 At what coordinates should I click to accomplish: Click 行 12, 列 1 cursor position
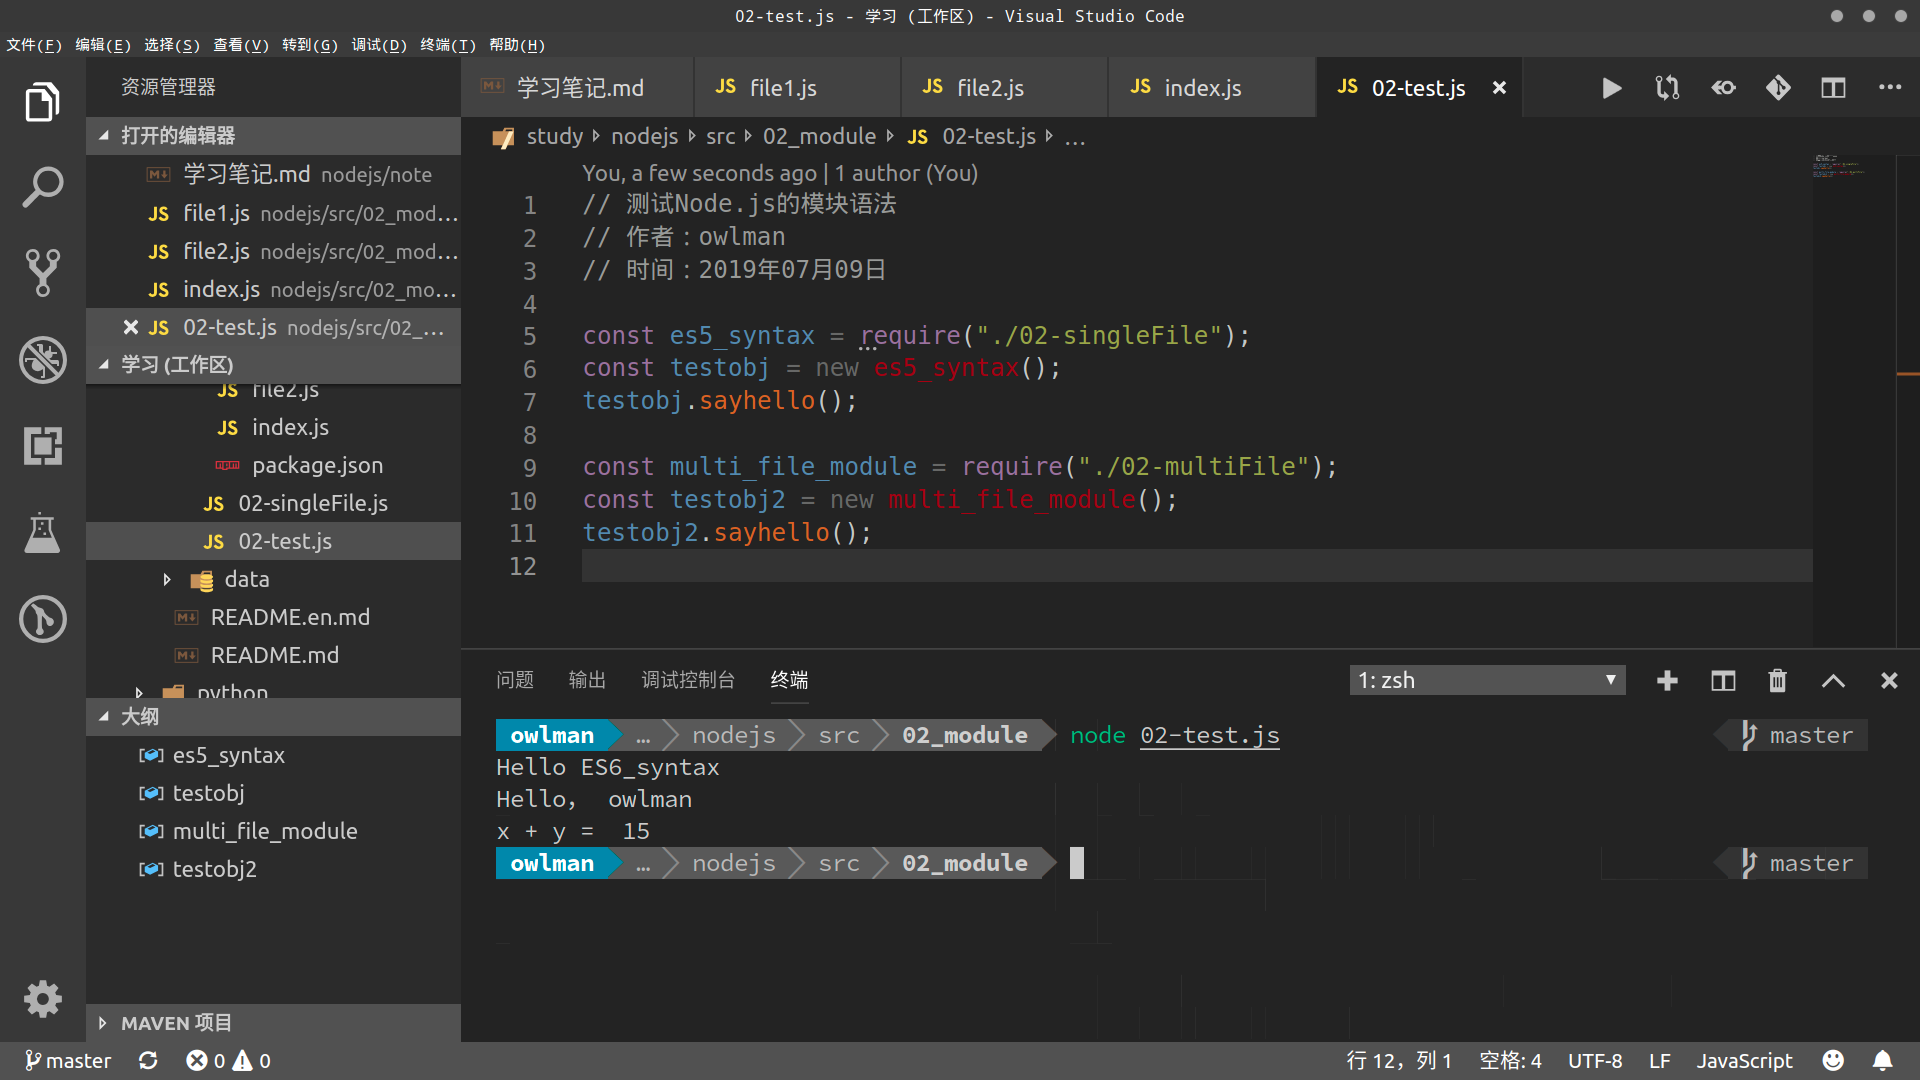pyautogui.click(x=1398, y=1061)
